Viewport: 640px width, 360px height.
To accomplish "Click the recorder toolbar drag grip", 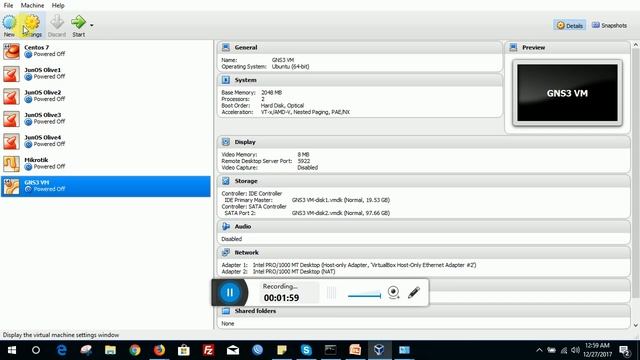I will click(x=331, y=292).
